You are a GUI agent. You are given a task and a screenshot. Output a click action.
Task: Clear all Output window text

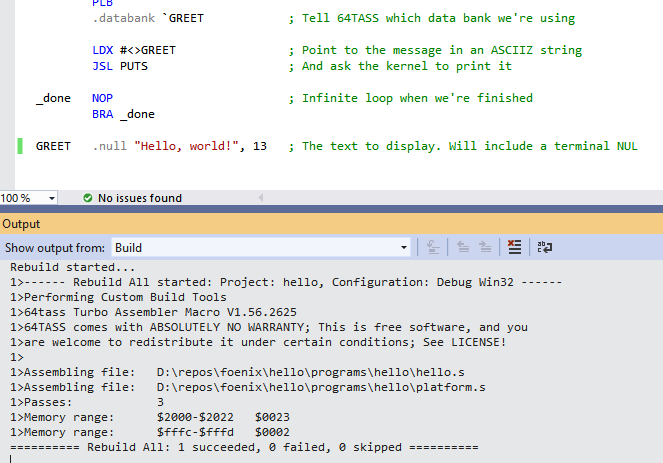tap(514, 247)
